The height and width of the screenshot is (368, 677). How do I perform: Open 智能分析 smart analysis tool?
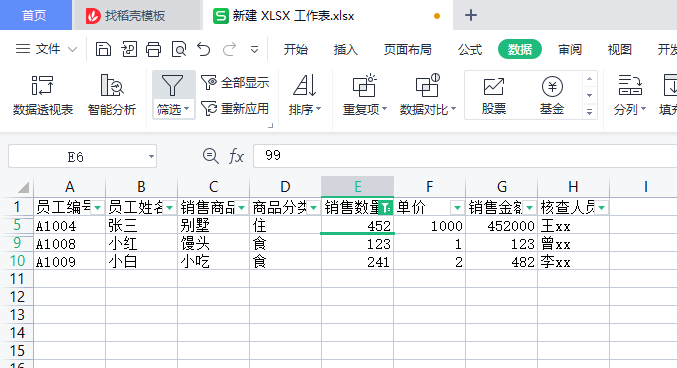tap(112, 95)
